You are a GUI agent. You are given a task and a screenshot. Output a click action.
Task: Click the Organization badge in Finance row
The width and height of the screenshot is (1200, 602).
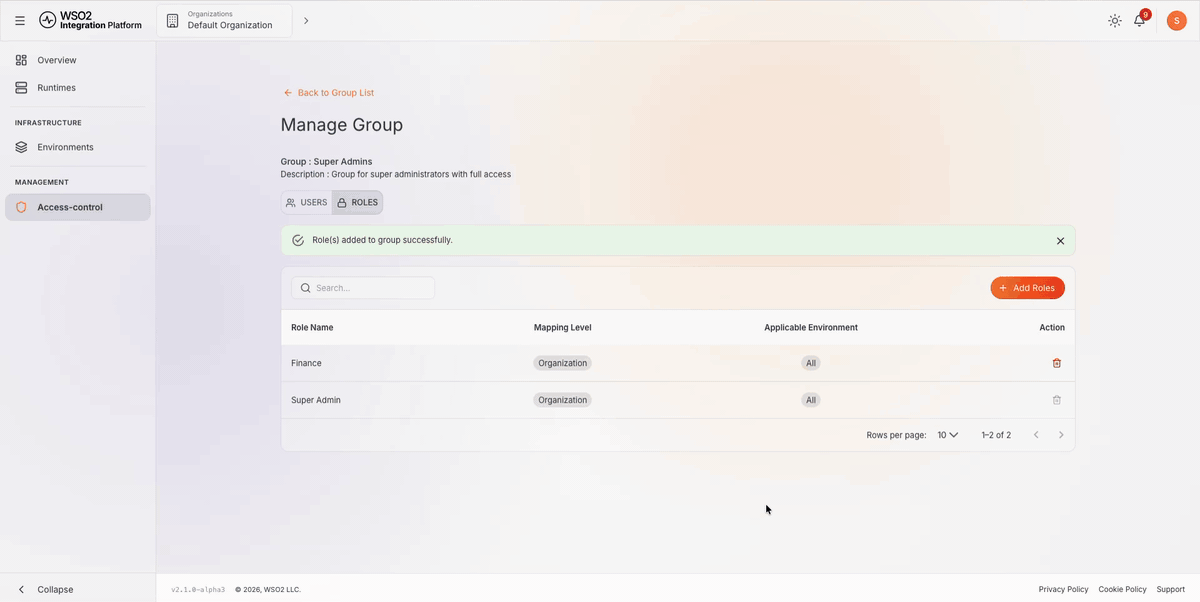563,363
